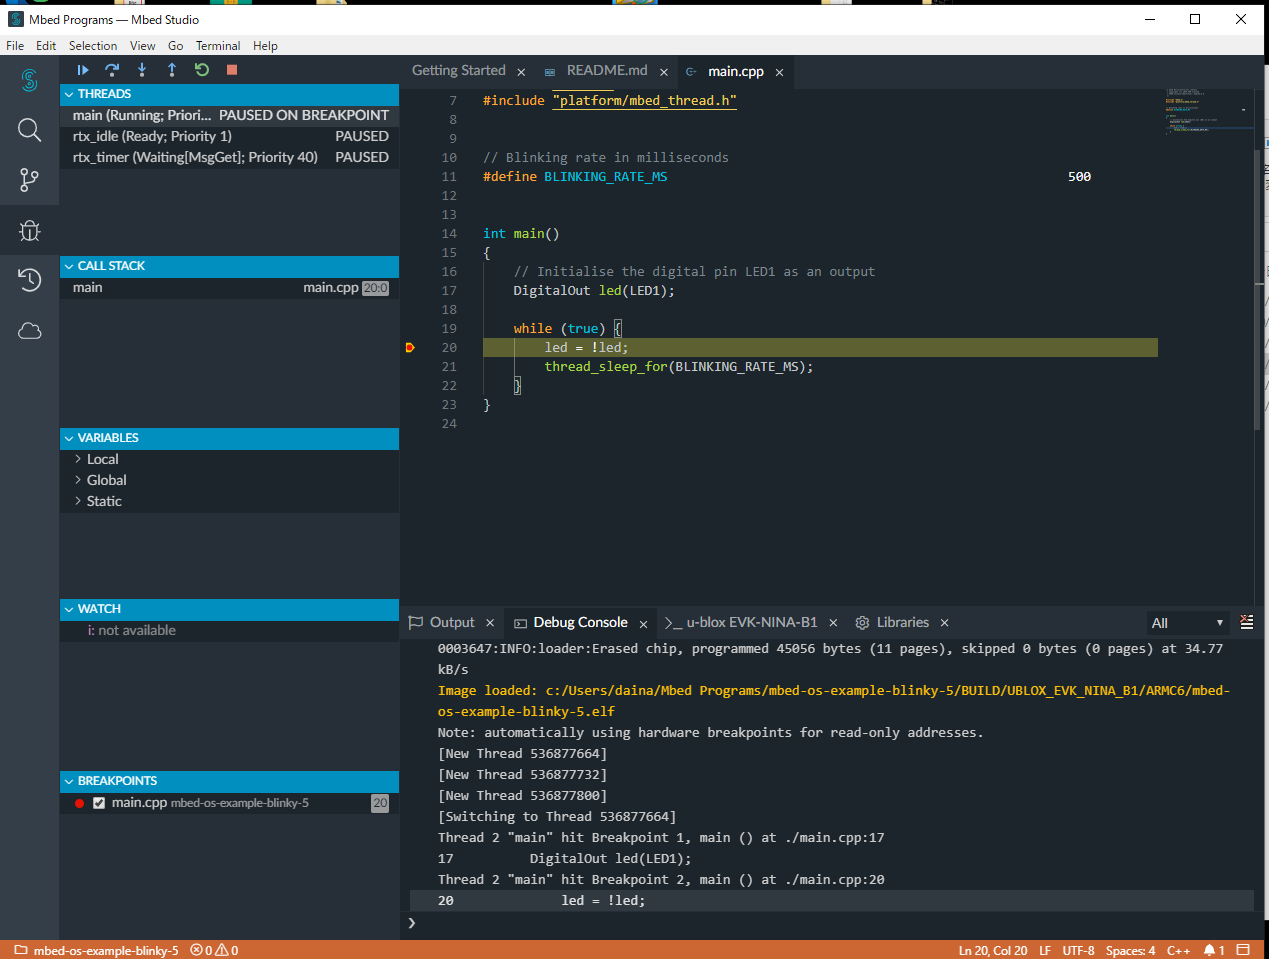Open the Search view in sidebar
The width and height of the screenshot is (1269, 959).
(29, 130)
